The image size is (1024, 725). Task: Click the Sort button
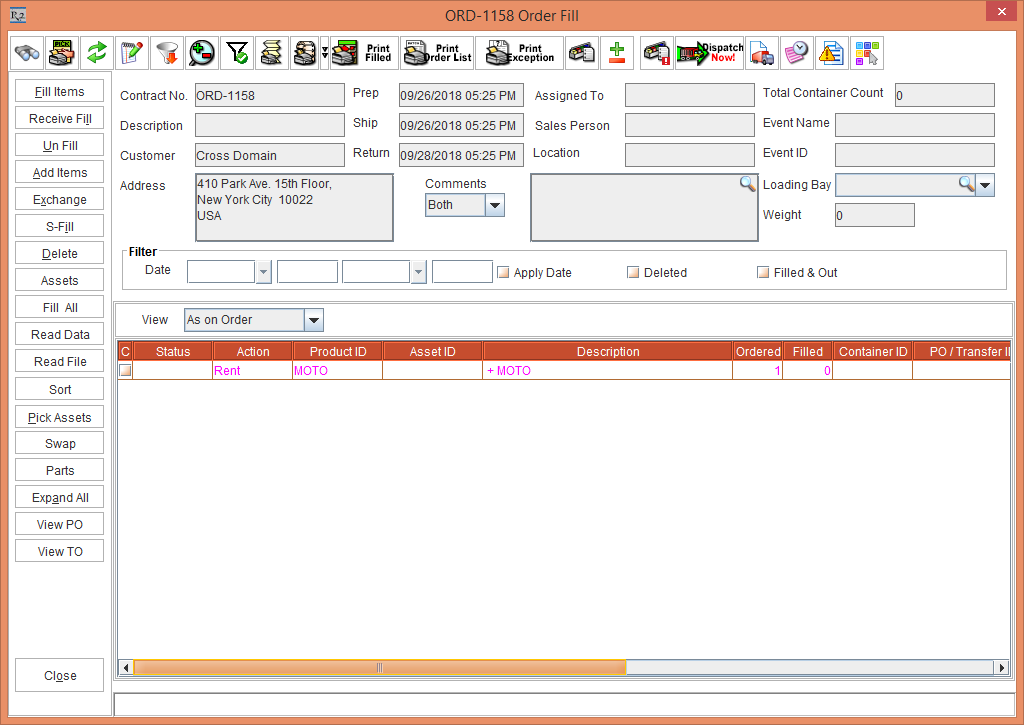pos(59,389)
